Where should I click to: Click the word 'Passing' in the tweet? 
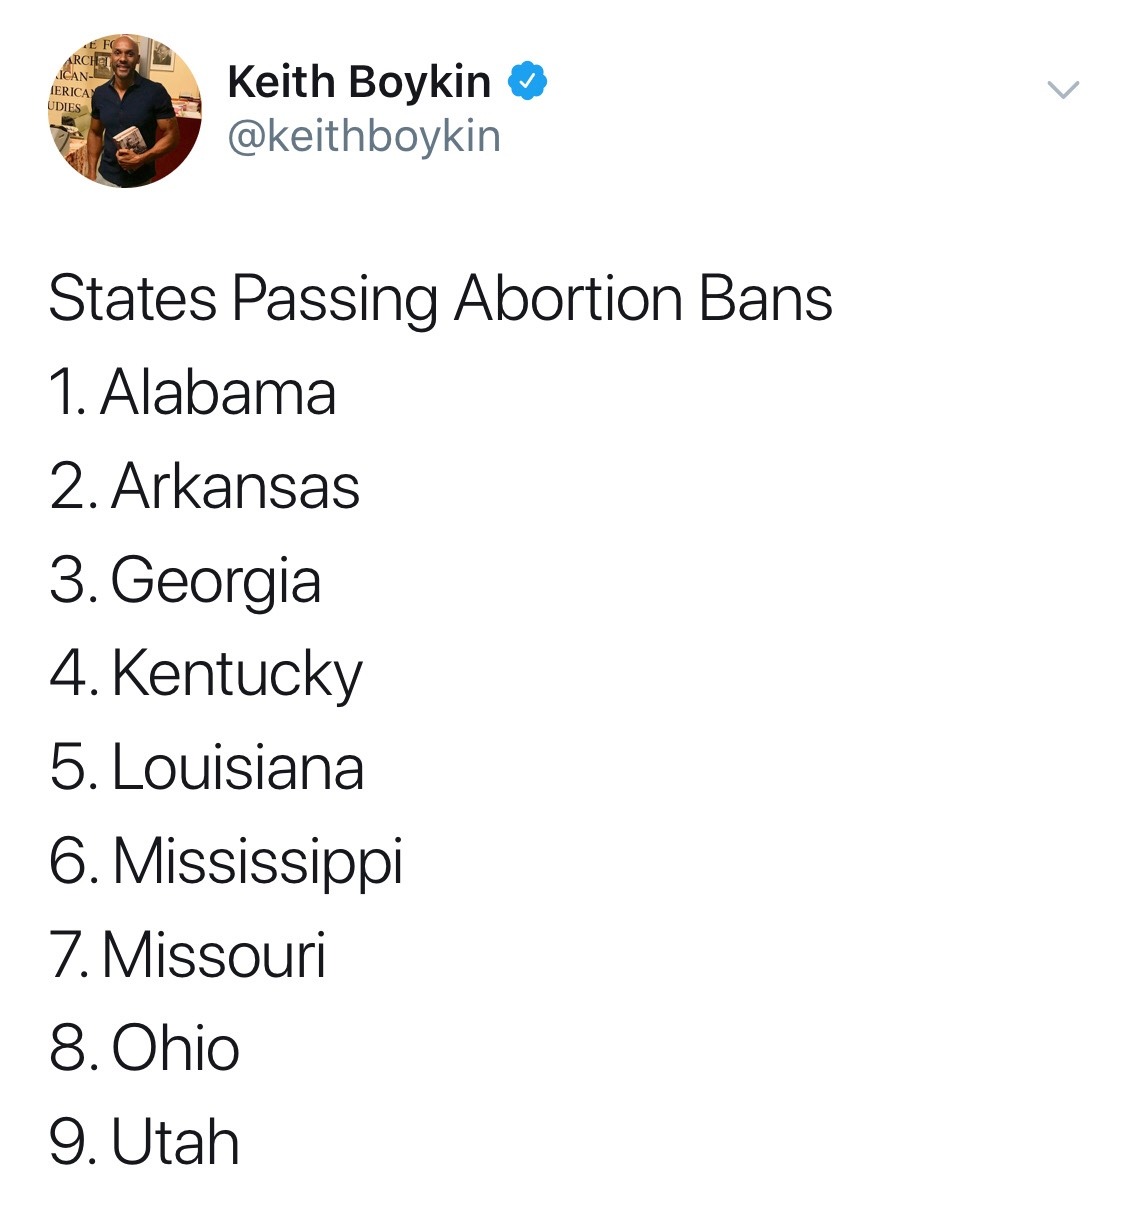tap(335, 300)
